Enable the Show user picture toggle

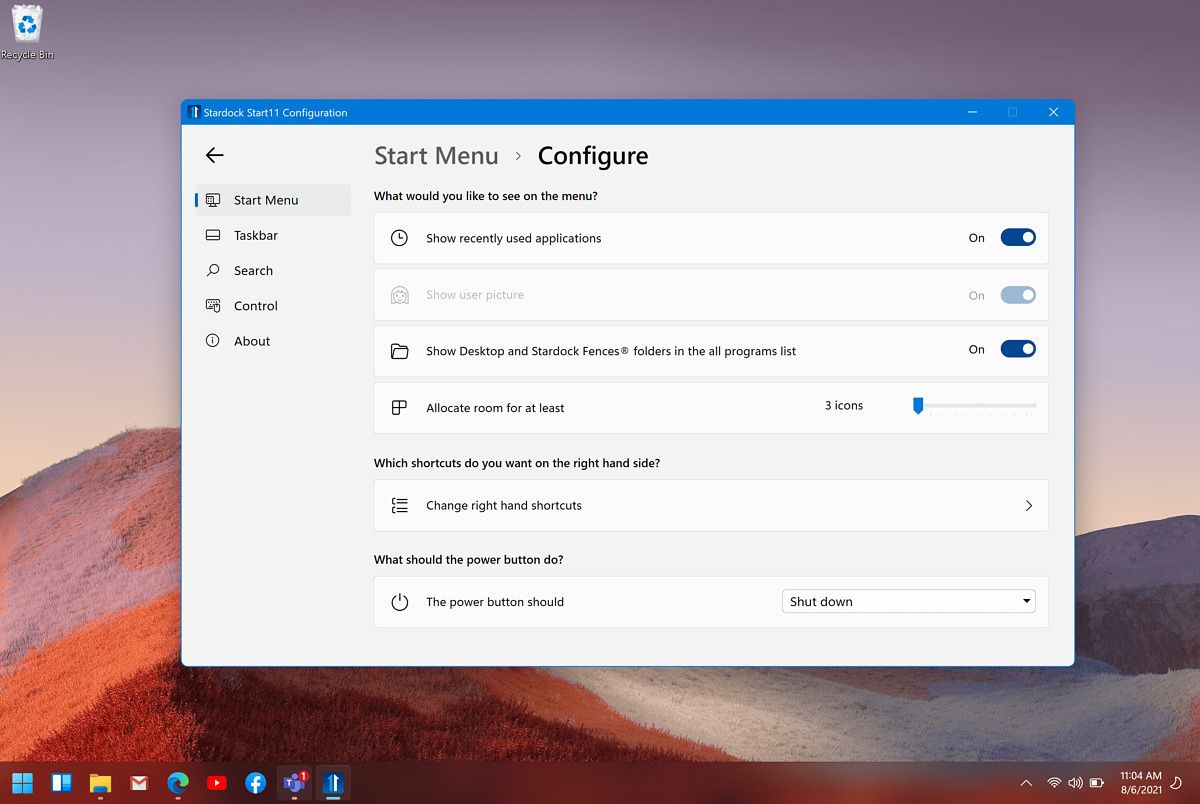pyautogui.click(x=1018, y=295)
